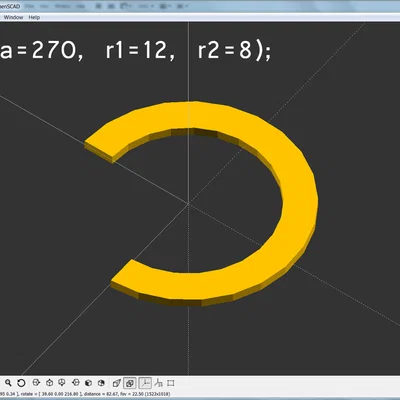Switch to the Top view cube icon

[49, 383]
